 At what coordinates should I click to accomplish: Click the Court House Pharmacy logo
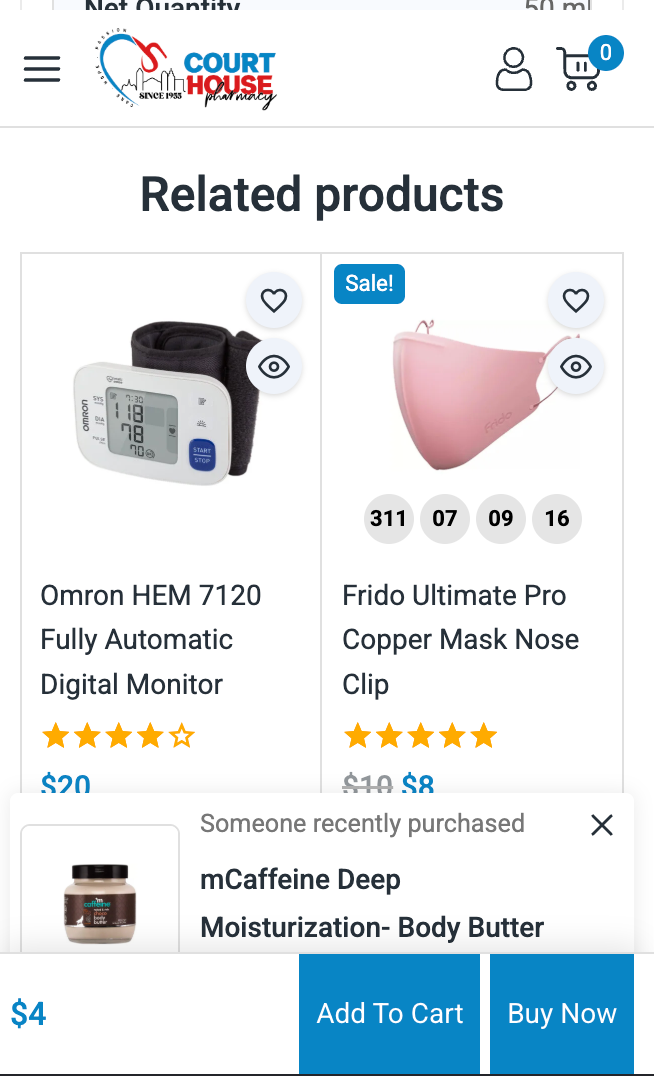(x=187, y=69)
